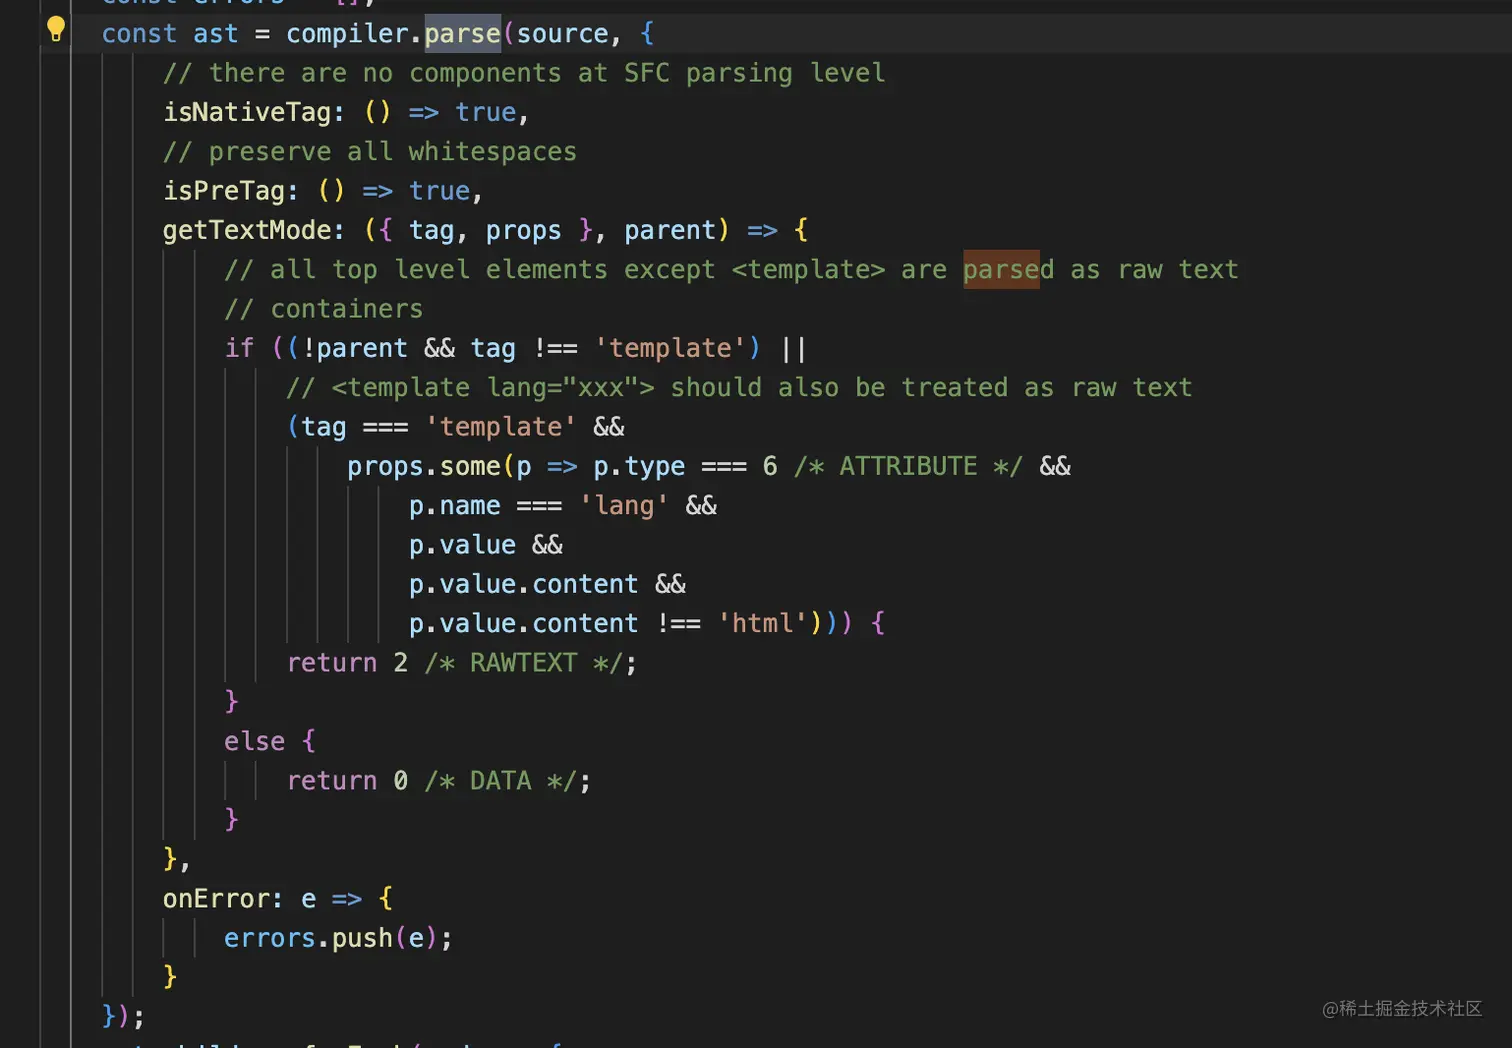The width and height of the screenshot is (1512, 1048).
Task: Click the 'source' argument in compiler.parse
Action: 562,34
